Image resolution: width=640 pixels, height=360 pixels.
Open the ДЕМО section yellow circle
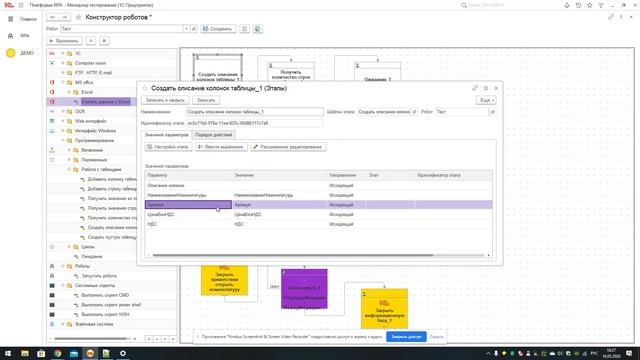(11, 53)
